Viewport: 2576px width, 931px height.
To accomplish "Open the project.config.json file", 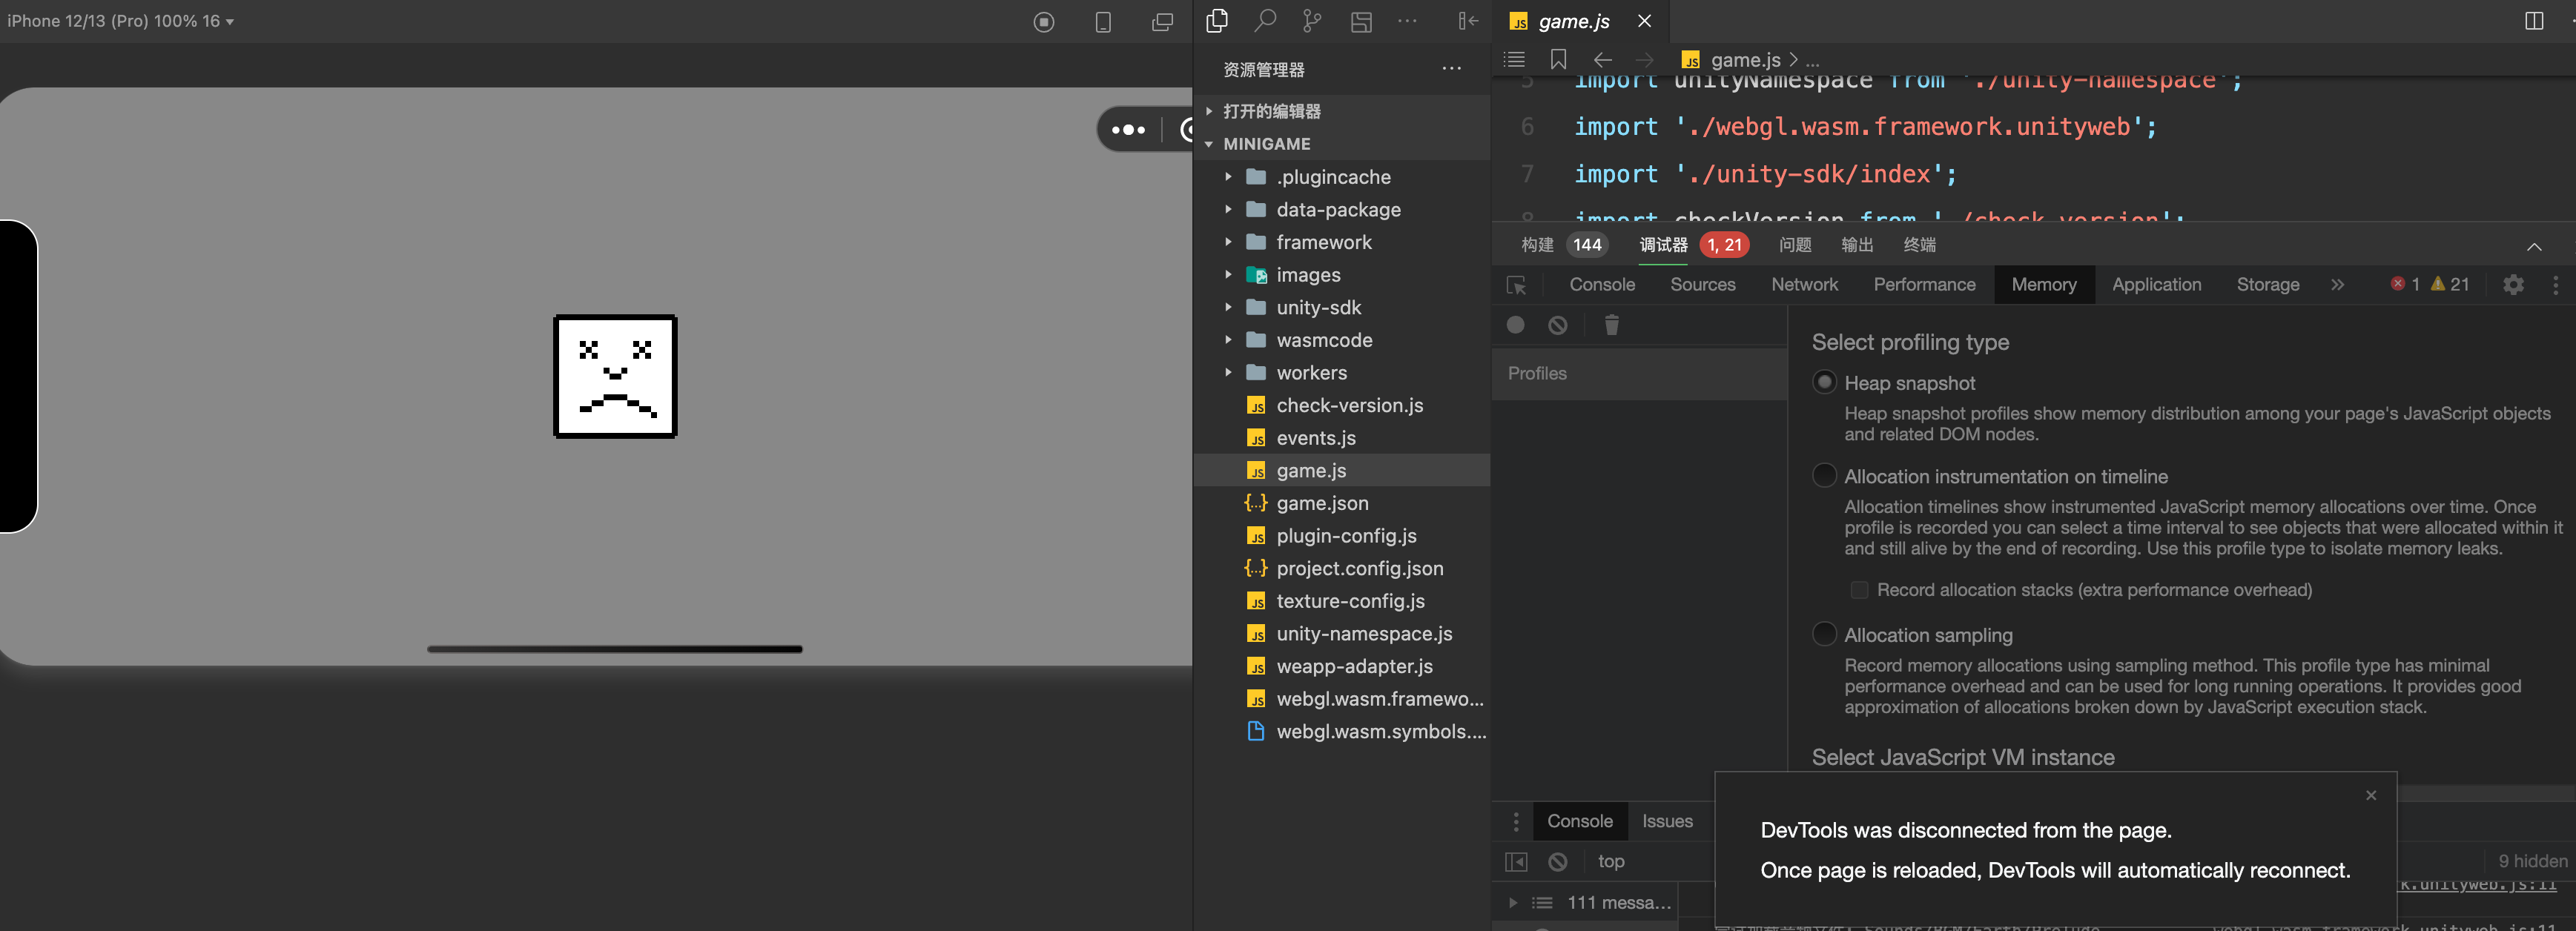I will (1359, 568).
